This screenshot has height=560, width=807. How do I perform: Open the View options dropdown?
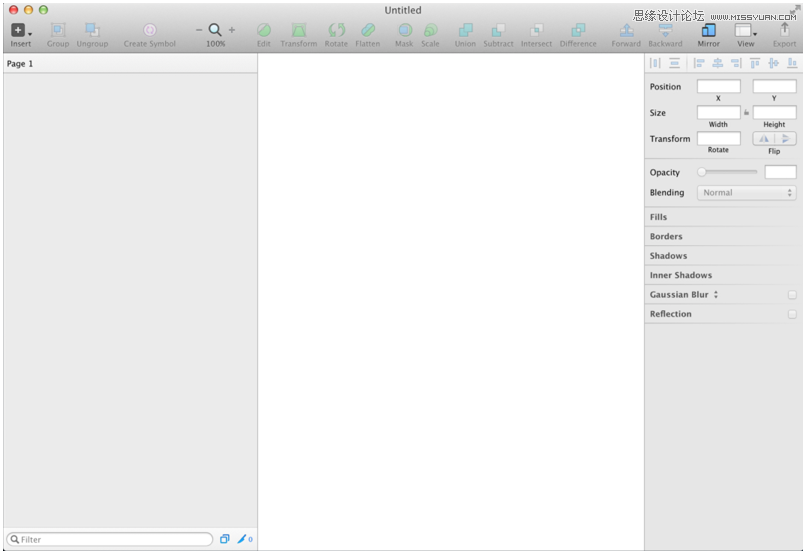746,30
